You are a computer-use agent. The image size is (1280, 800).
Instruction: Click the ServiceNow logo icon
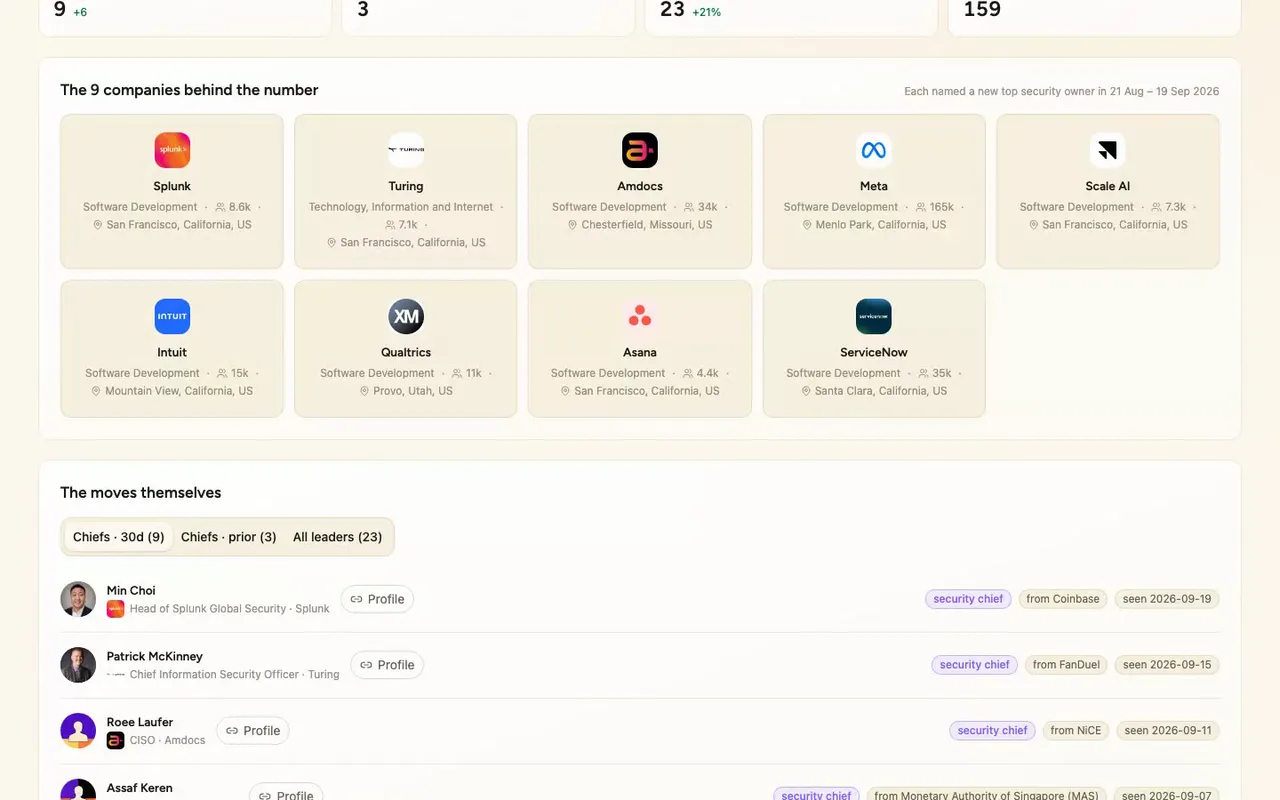pyautogui.click(x=874, y=316)
